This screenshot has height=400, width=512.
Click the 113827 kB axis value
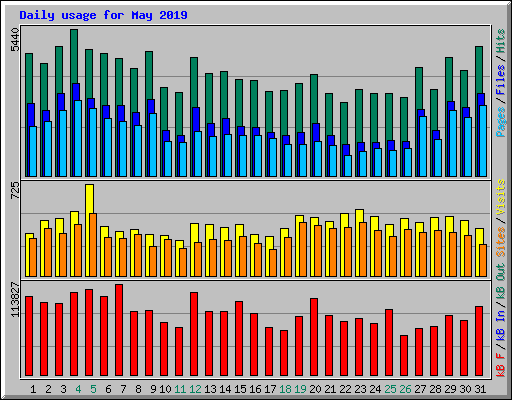[x=15, y=300]
